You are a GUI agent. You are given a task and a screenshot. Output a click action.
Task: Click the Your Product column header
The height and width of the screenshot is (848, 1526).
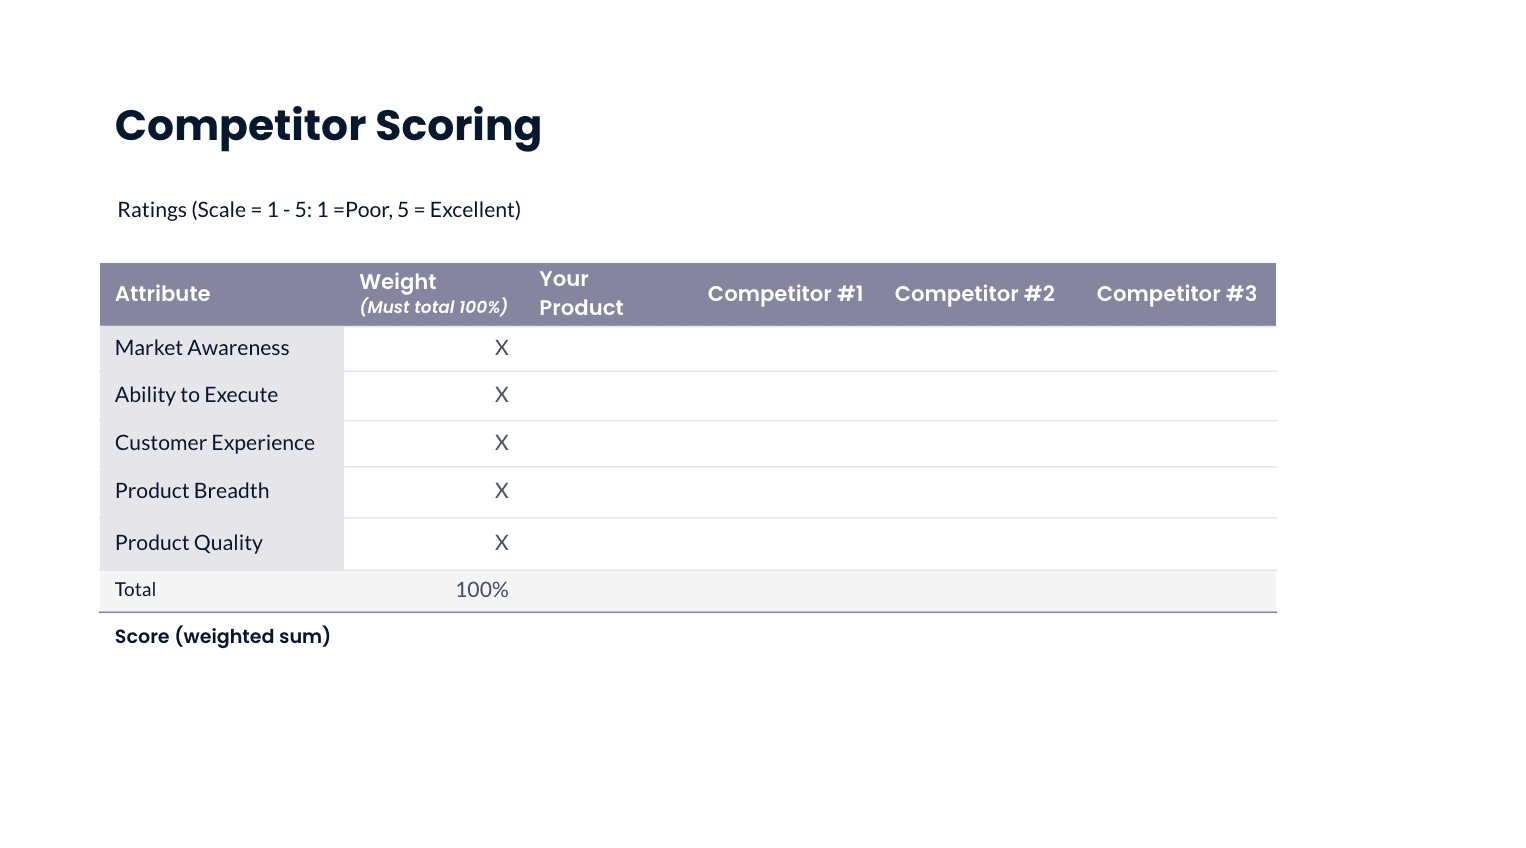(581, 293)
